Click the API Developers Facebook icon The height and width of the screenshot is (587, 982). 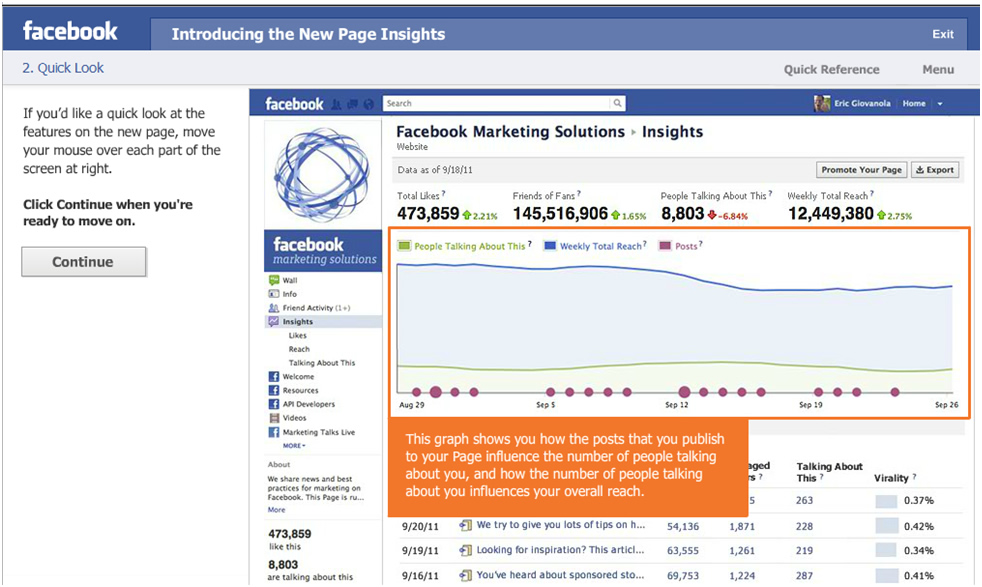click(x=274, y=404)
